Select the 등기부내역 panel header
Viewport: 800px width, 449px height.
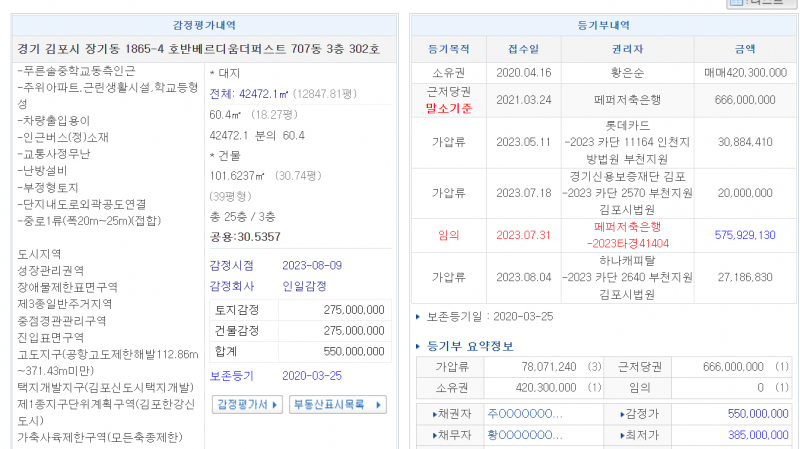point(604,24)
